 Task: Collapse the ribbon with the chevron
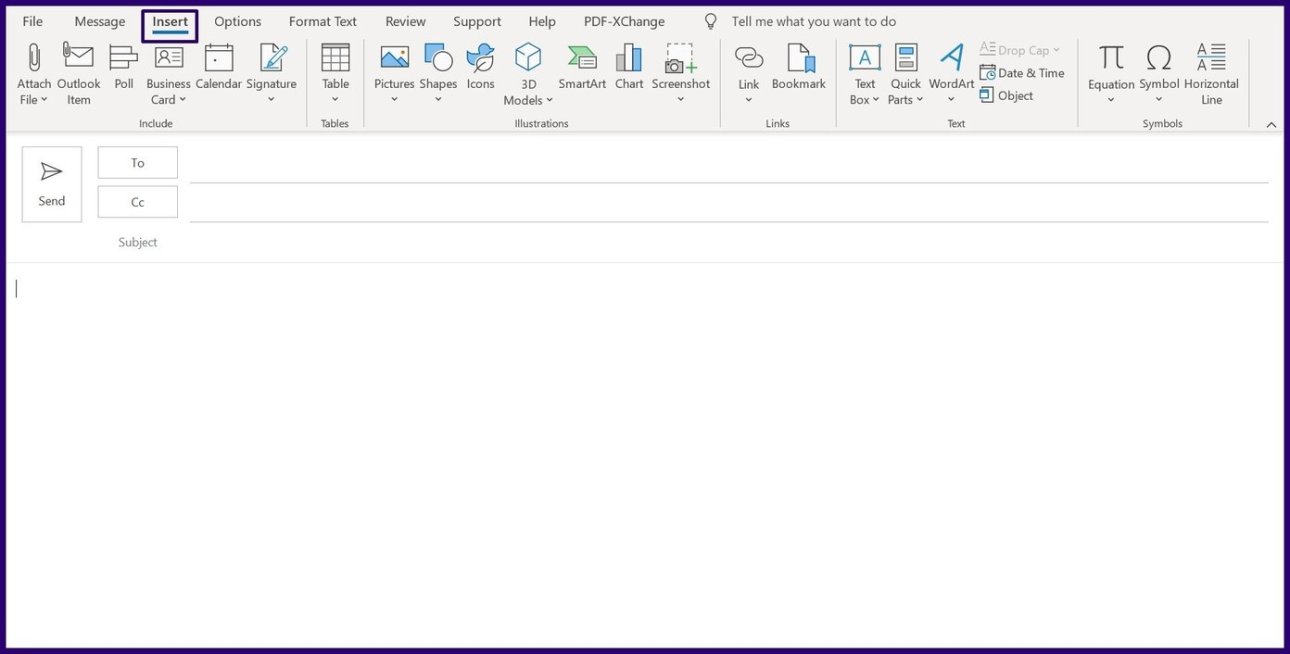click(1271, 124)
